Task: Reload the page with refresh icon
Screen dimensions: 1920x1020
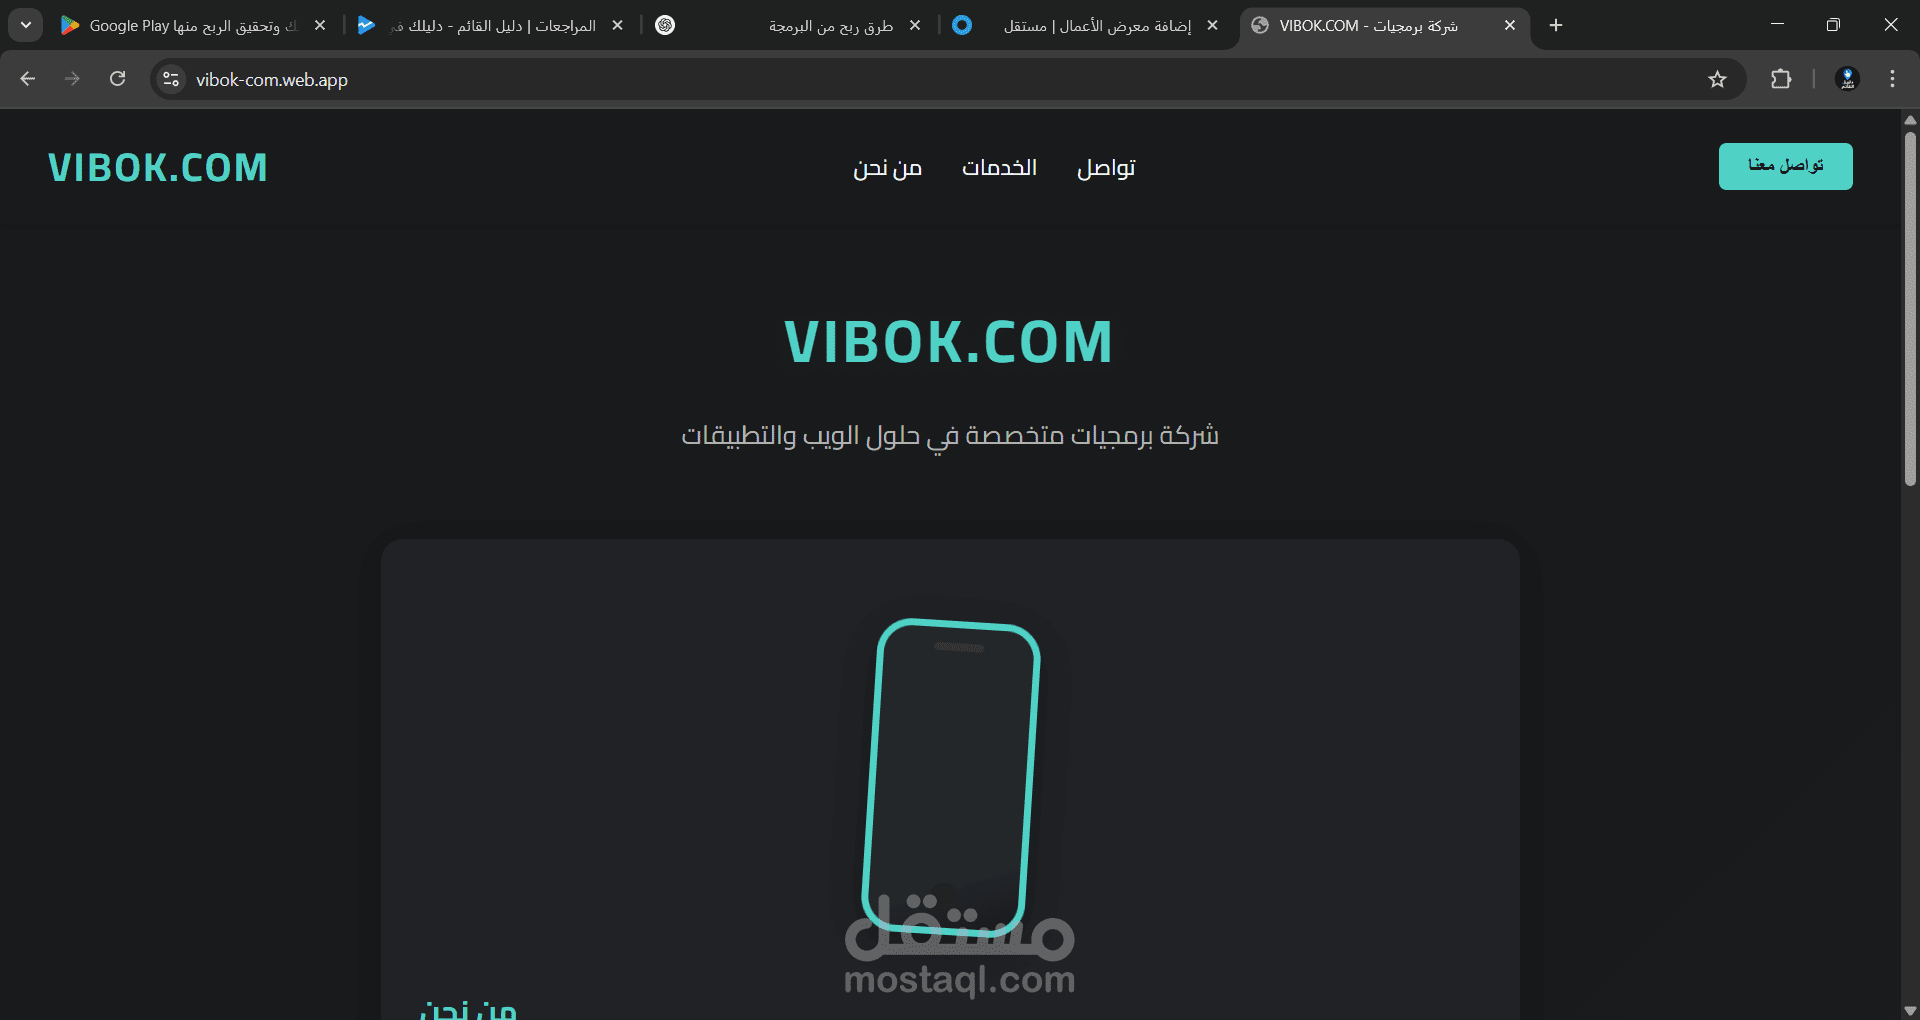Action: point(118,79)
